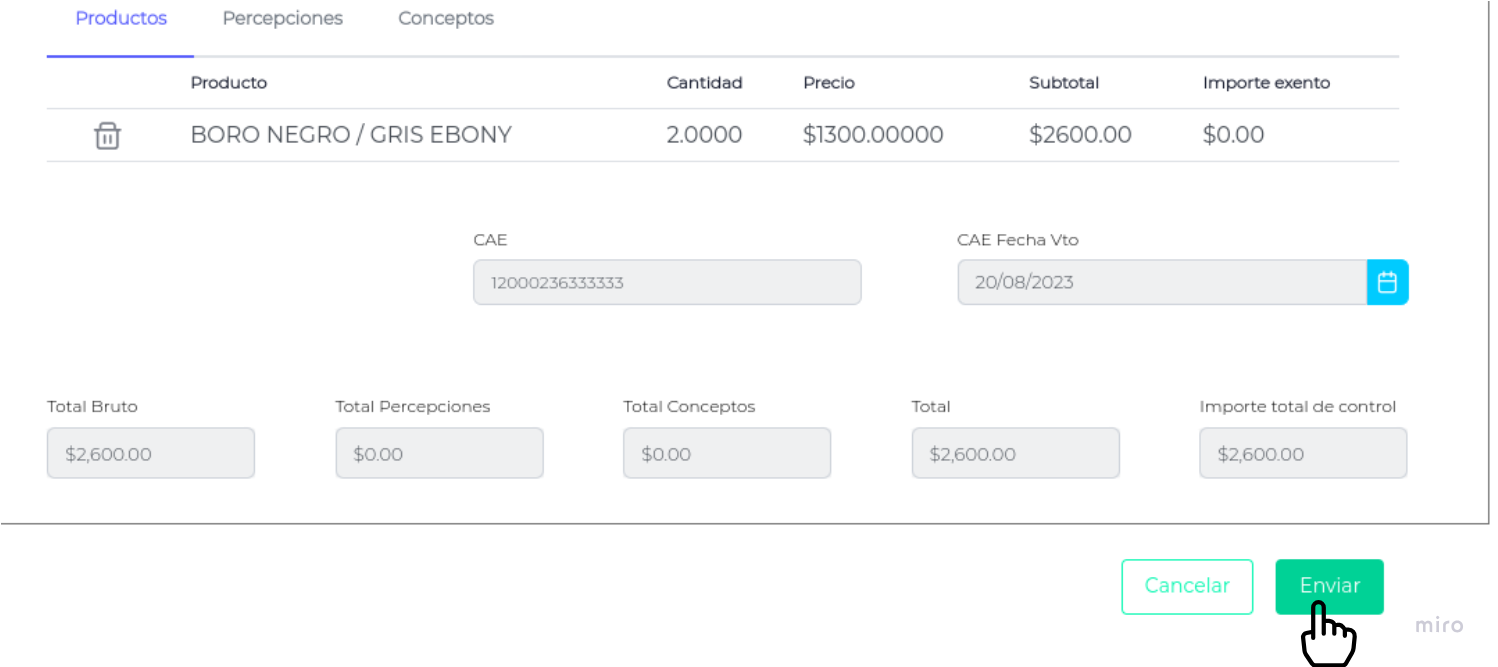This screenshot has height=667, width=1498.
Task: Select the BORO NEGRO / GRIS EBONY product name
Action: pos(351,135)
